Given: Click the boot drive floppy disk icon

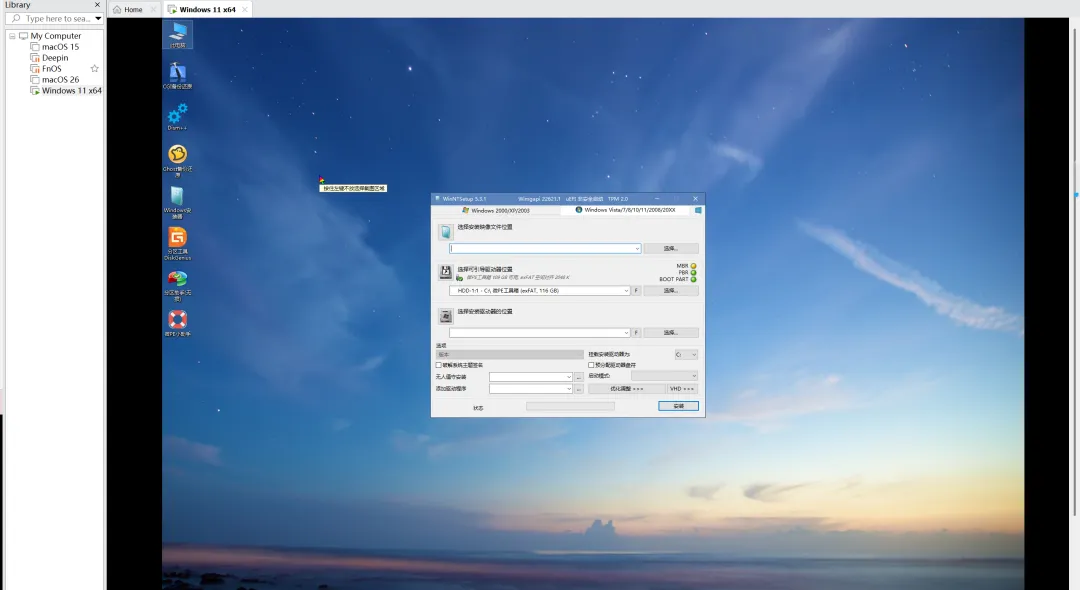Looking at the screenshot, I should (x=446, y=271).
